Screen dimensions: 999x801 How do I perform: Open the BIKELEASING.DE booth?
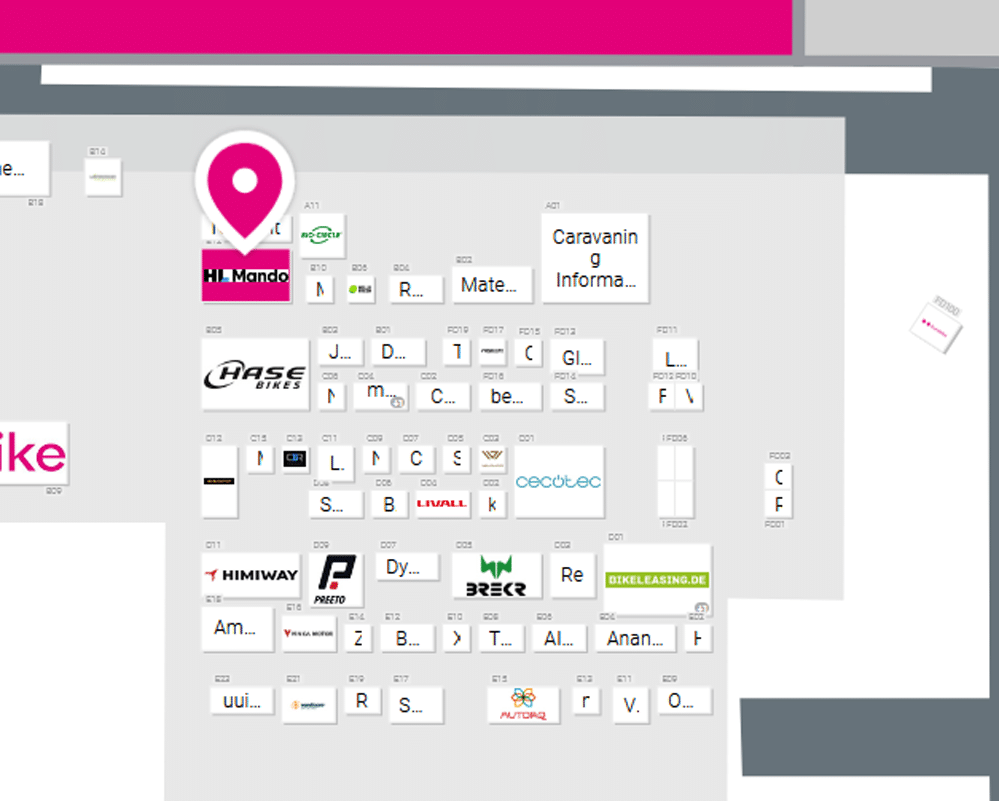coord(658,580)
